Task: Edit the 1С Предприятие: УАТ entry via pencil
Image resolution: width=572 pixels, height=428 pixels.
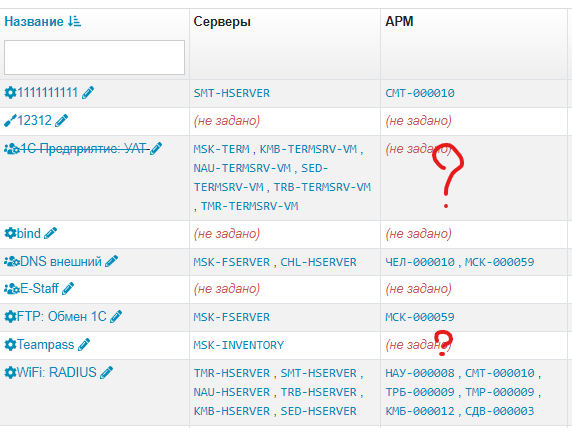Action: (156, 149)
